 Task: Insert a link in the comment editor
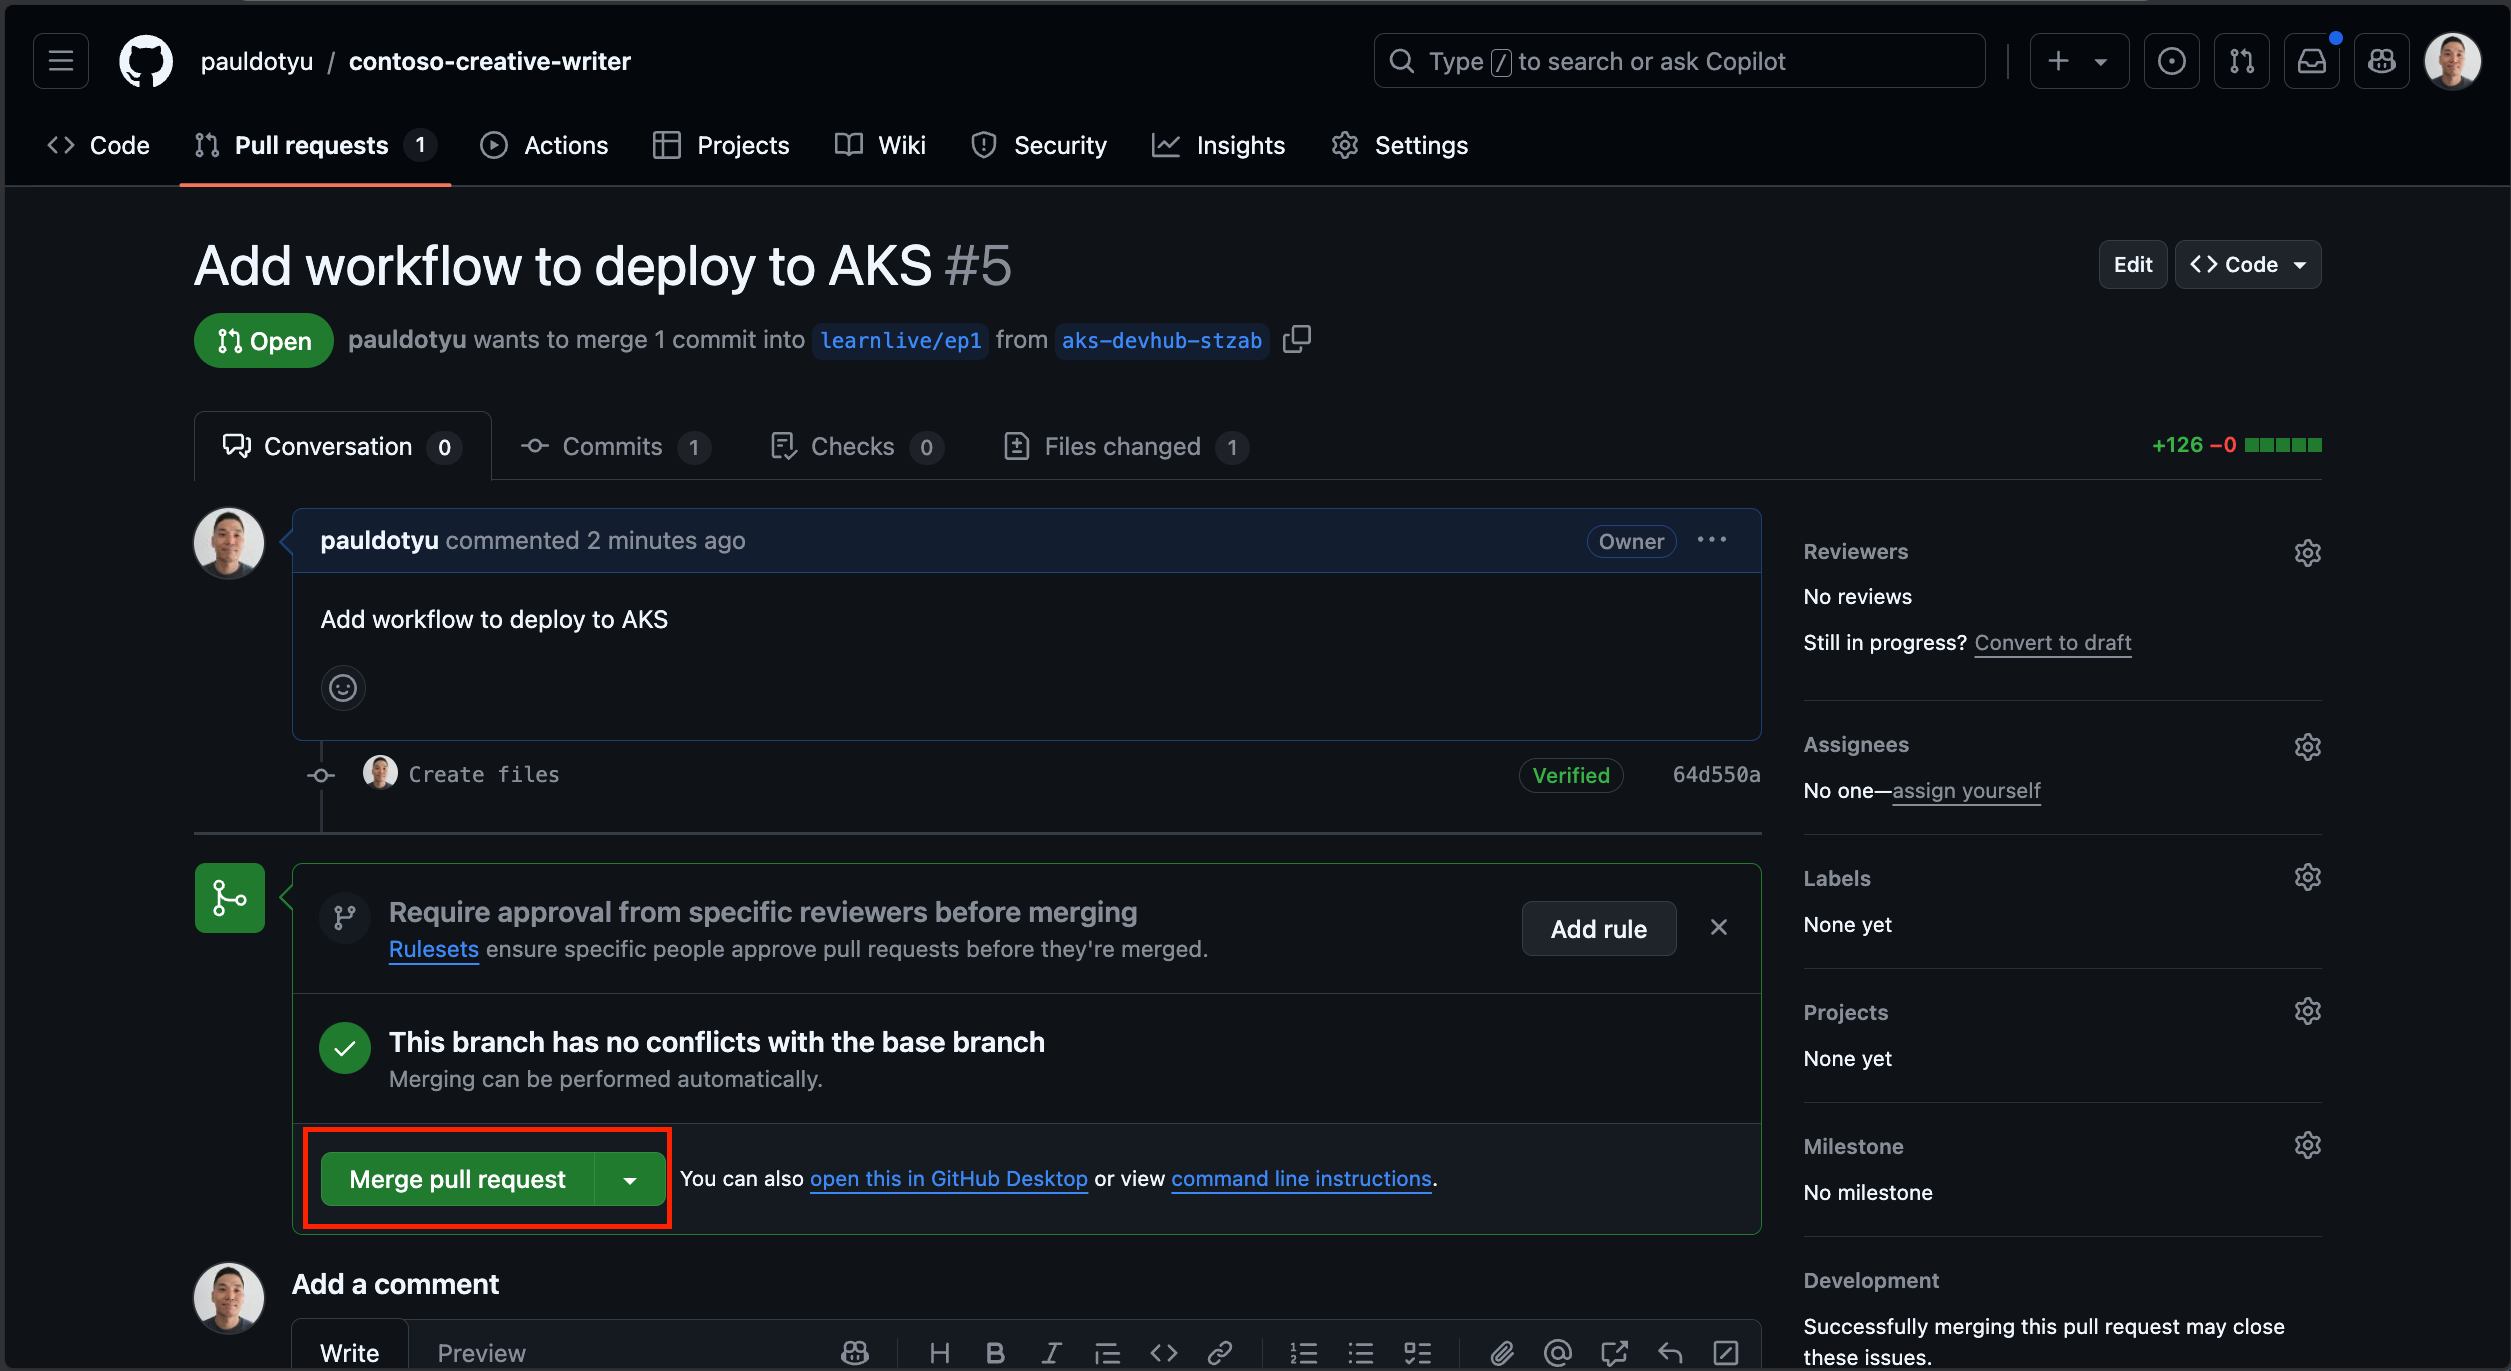coord(1219,1353)
